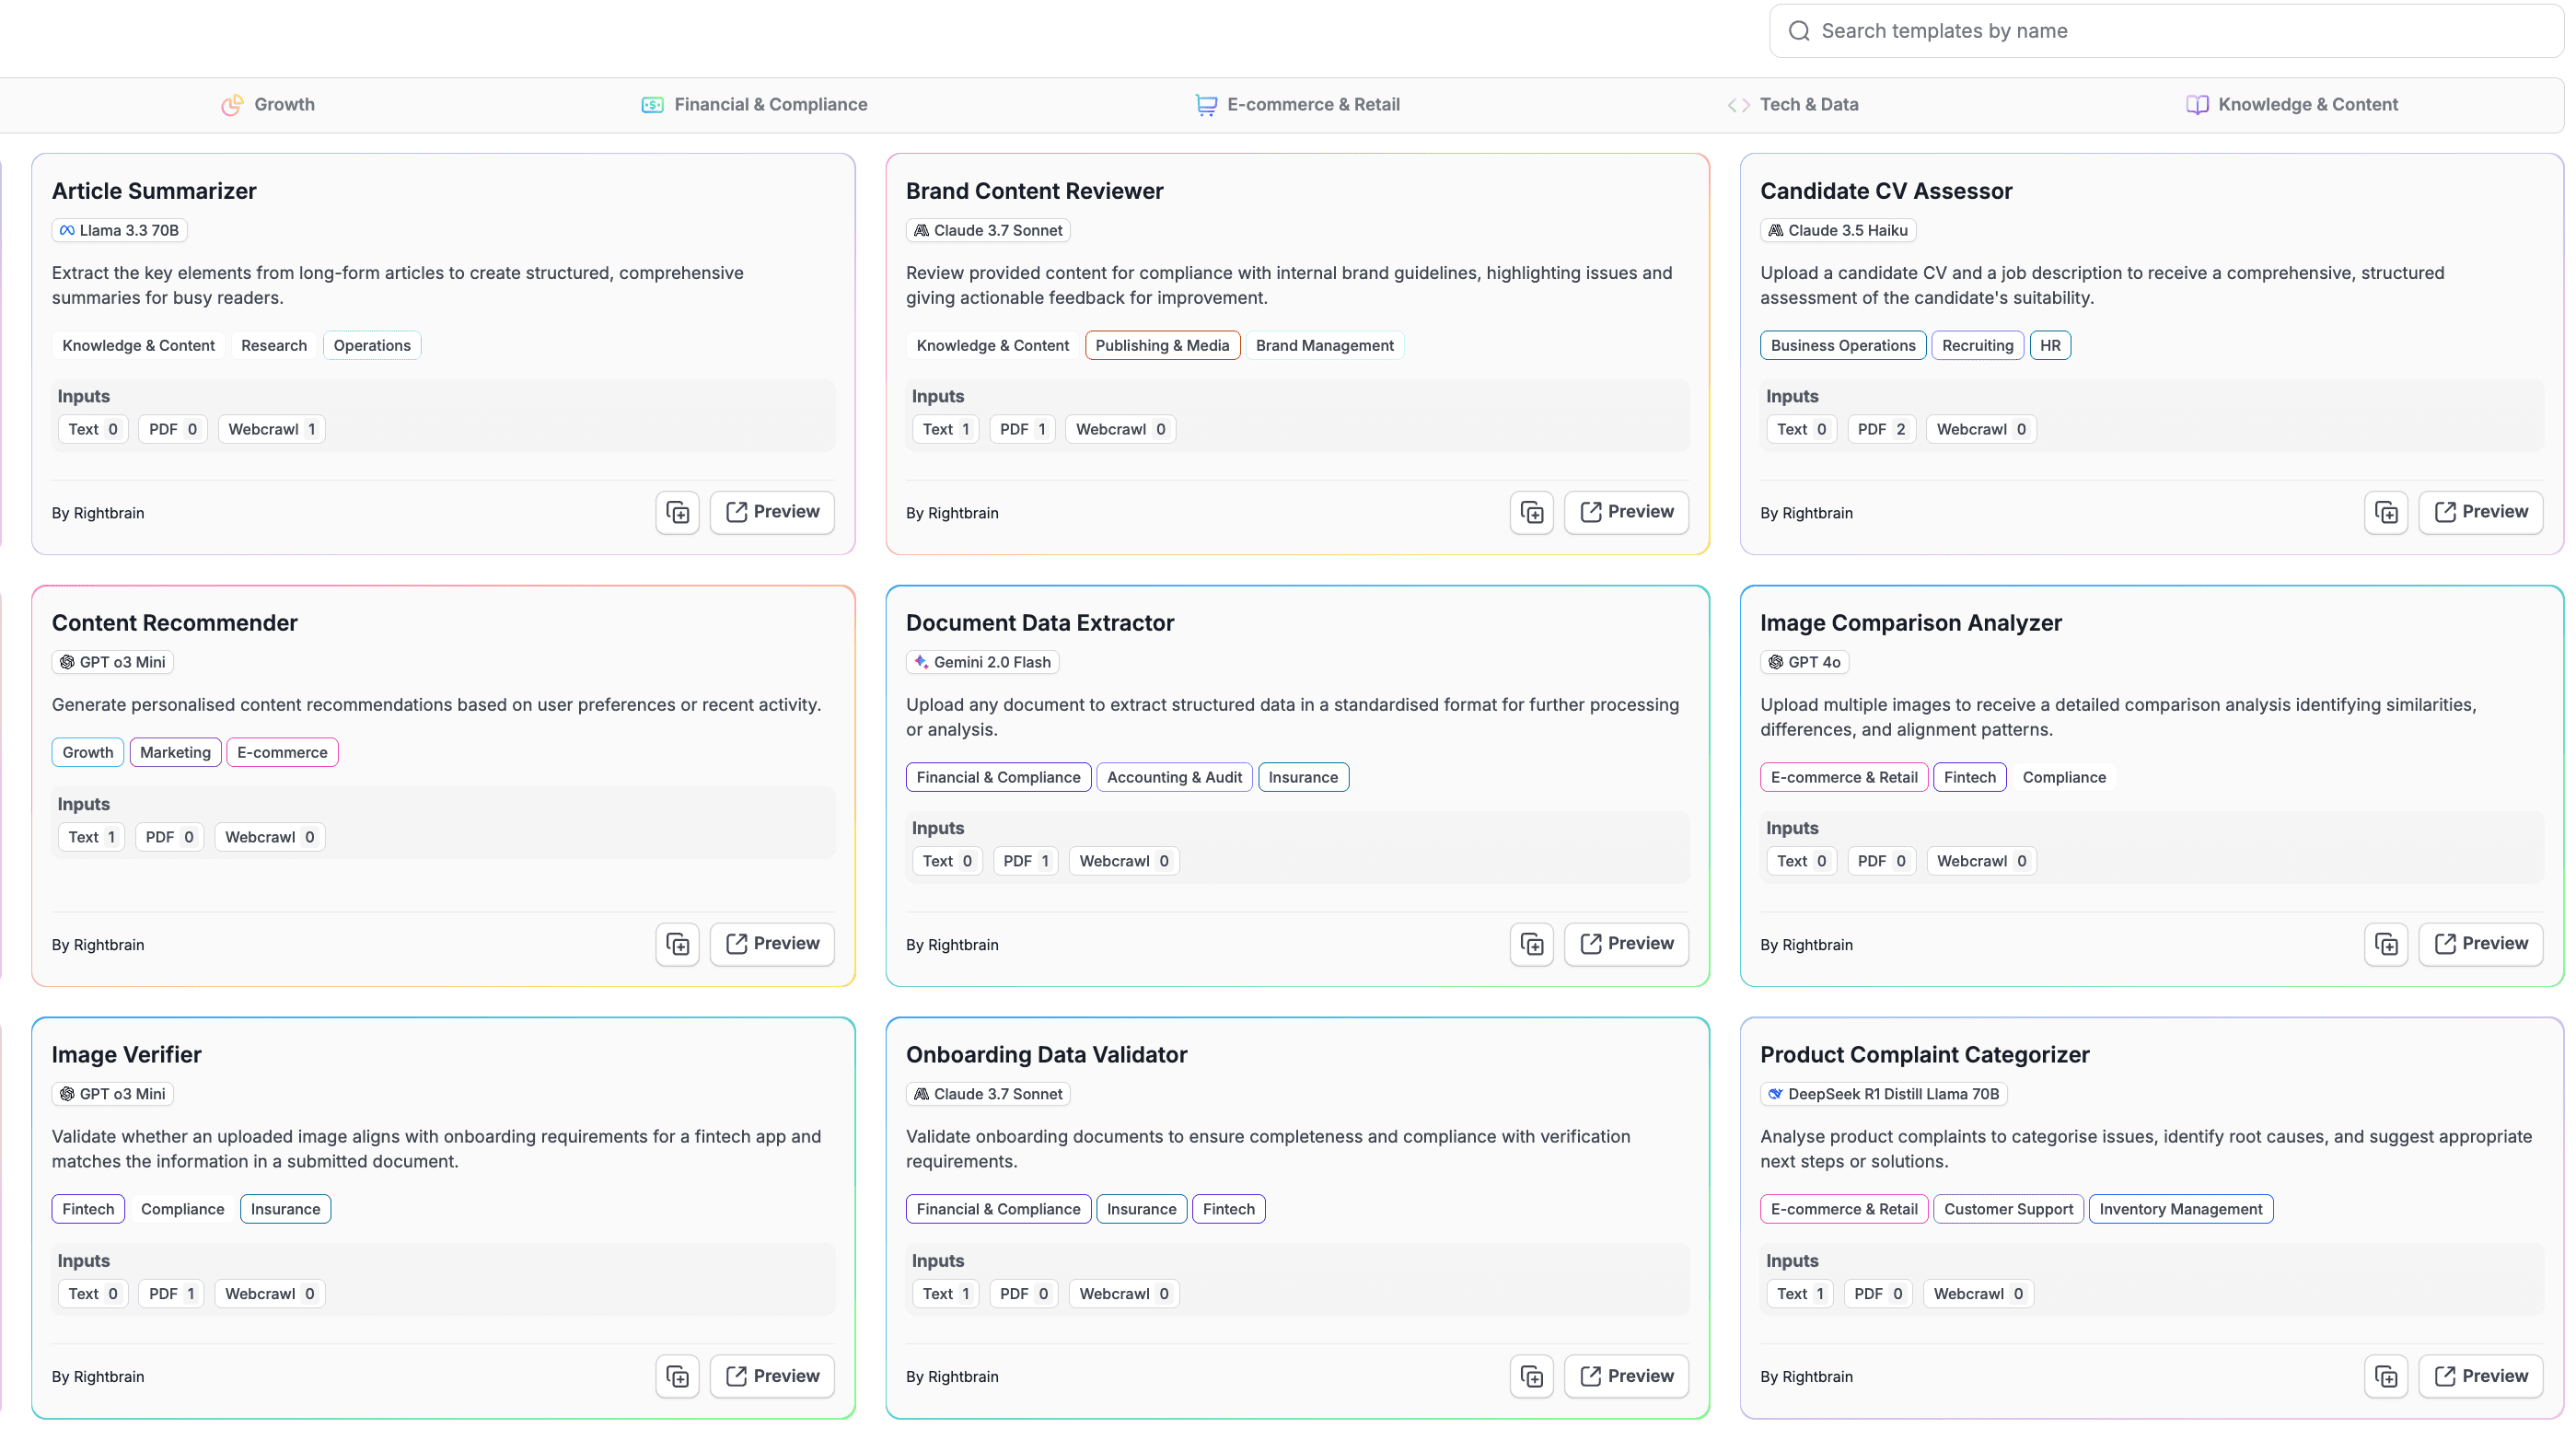Click the "Document Data Extractor" card title

pyautogui.click(x=1040, y=624)
